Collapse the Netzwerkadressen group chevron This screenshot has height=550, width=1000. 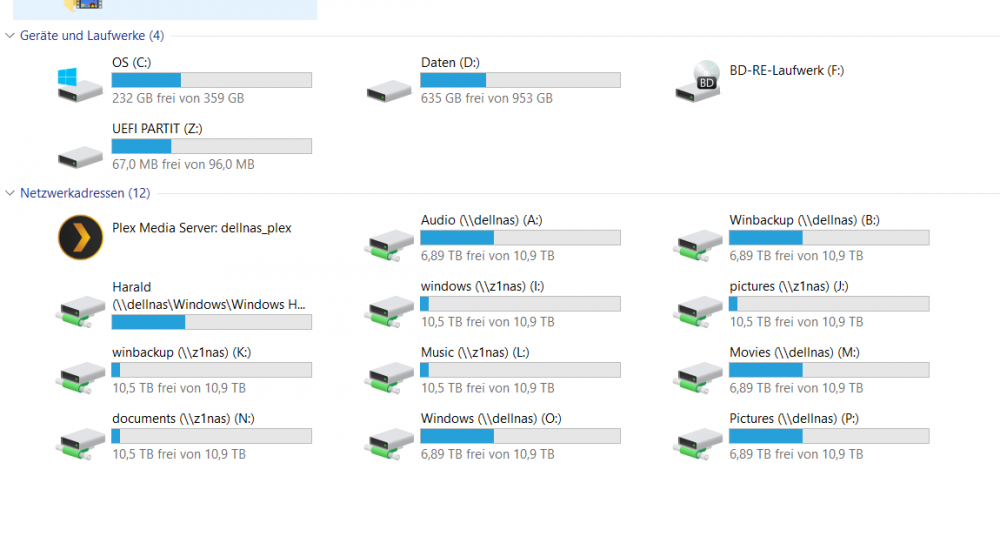click(10, 193)
